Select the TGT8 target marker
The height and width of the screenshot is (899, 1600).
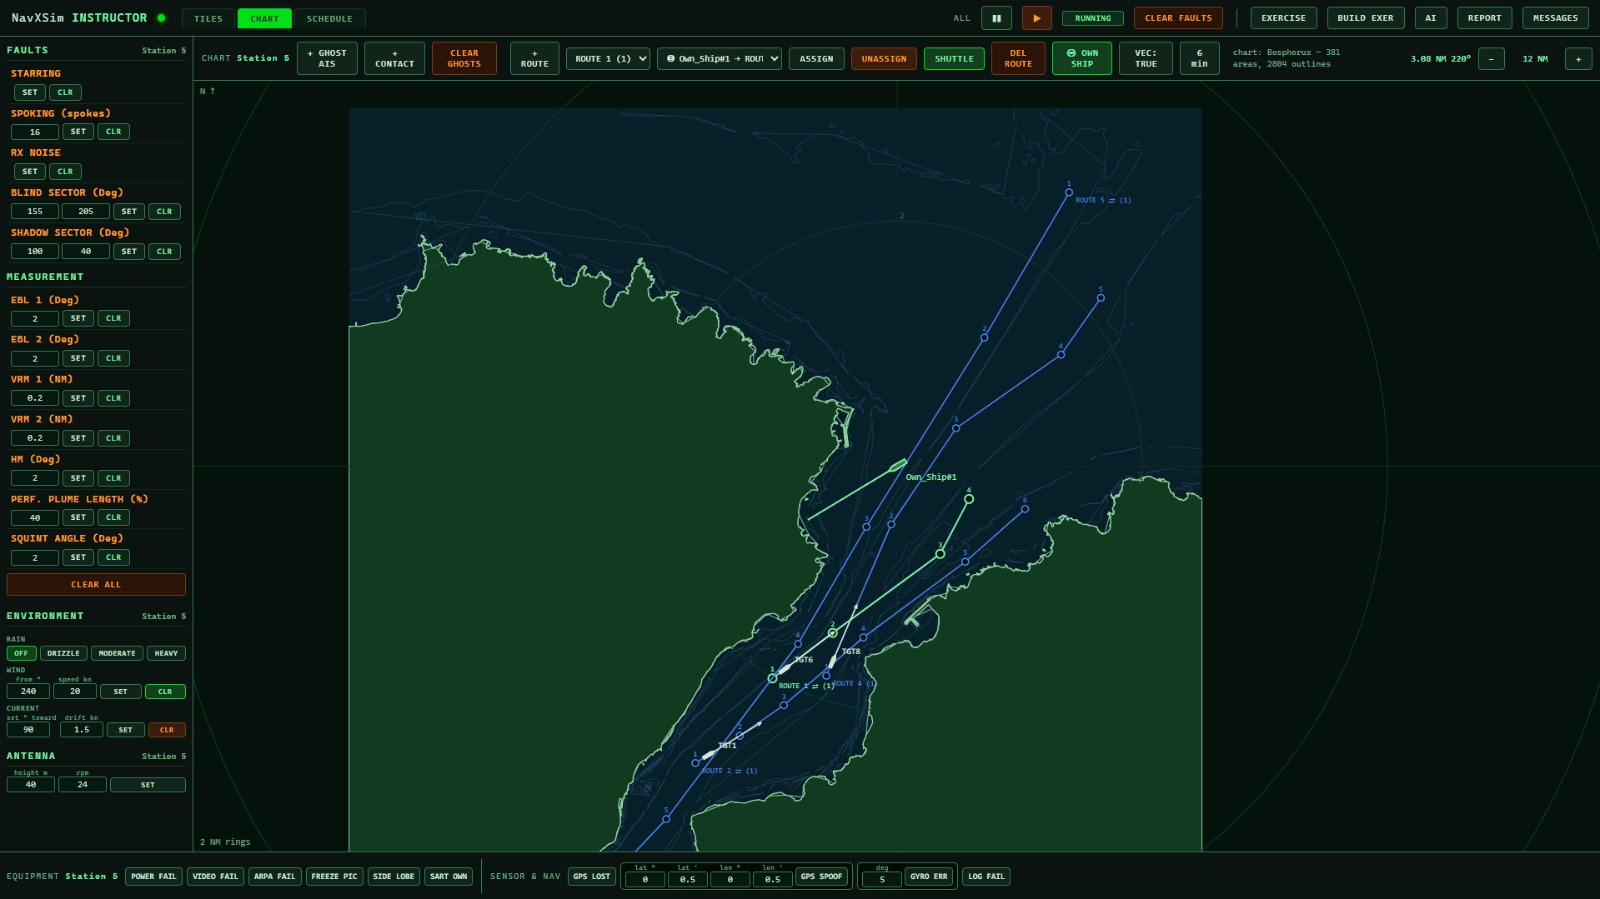(x=832, y=661)
